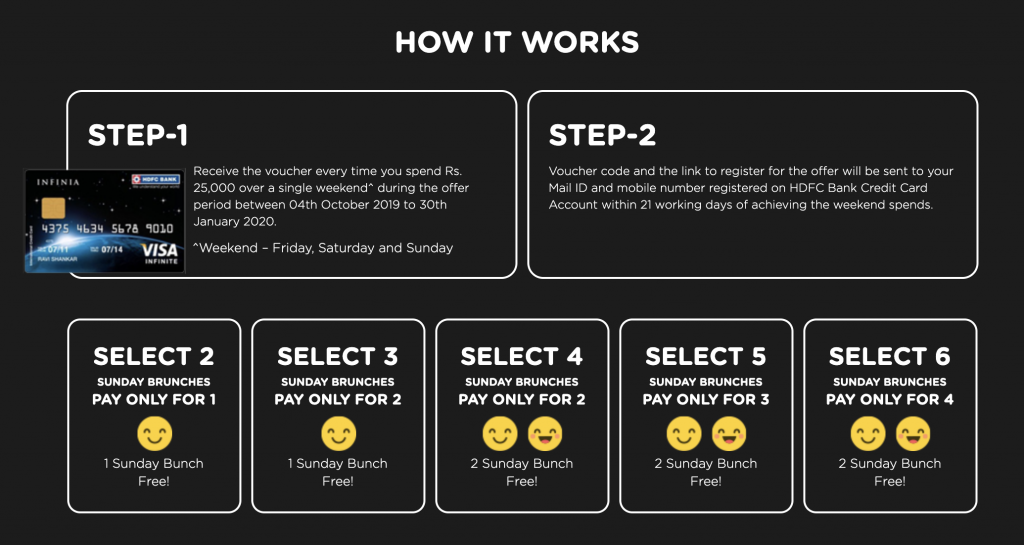
Task: Click the HOW IT WORKS title
Action: [x=517, y=42]
